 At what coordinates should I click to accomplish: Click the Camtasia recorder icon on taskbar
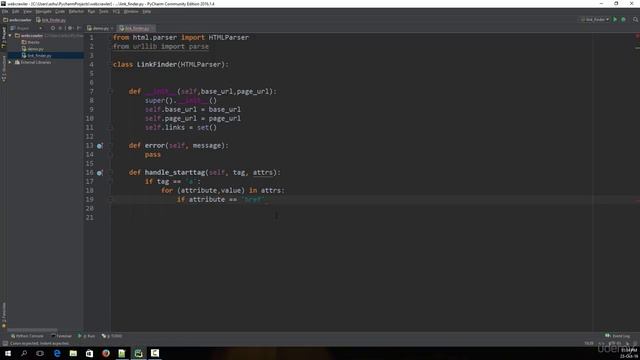click(x=155, y=353)
